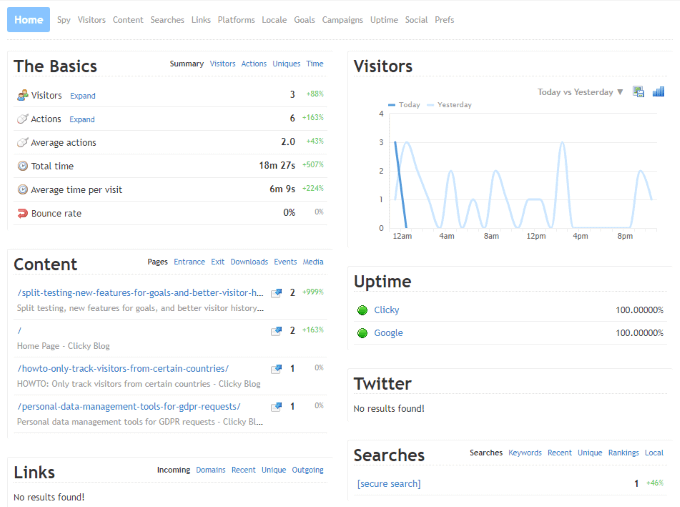Image resolution: width=680 pixels, height=507 pixels.
Task: Open the Google uptime monitor link
Action: coord(388,333)
